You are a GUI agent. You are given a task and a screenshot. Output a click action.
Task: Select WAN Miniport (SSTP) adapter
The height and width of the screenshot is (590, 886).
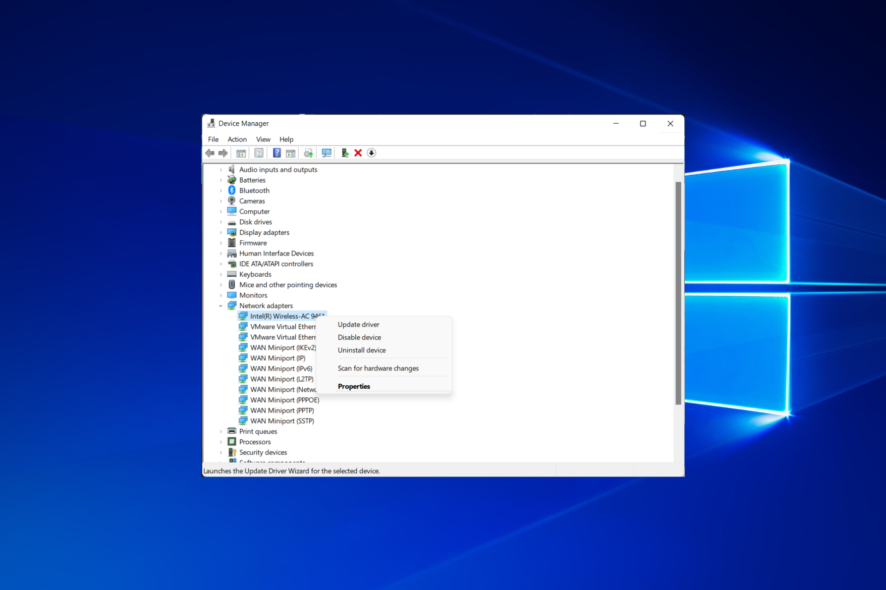point(283,421)
